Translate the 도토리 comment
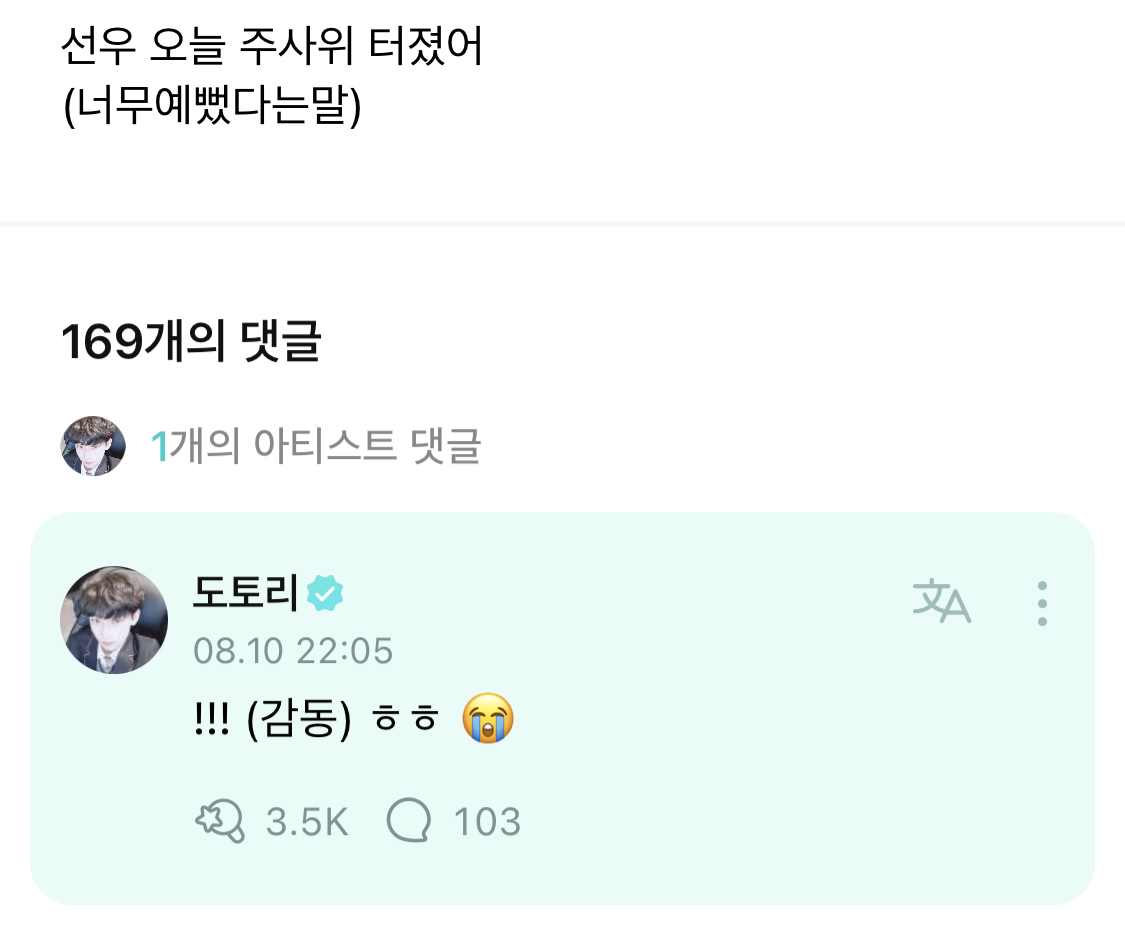The width and height of the screenshot is (1125, 929). click(942, 601)
